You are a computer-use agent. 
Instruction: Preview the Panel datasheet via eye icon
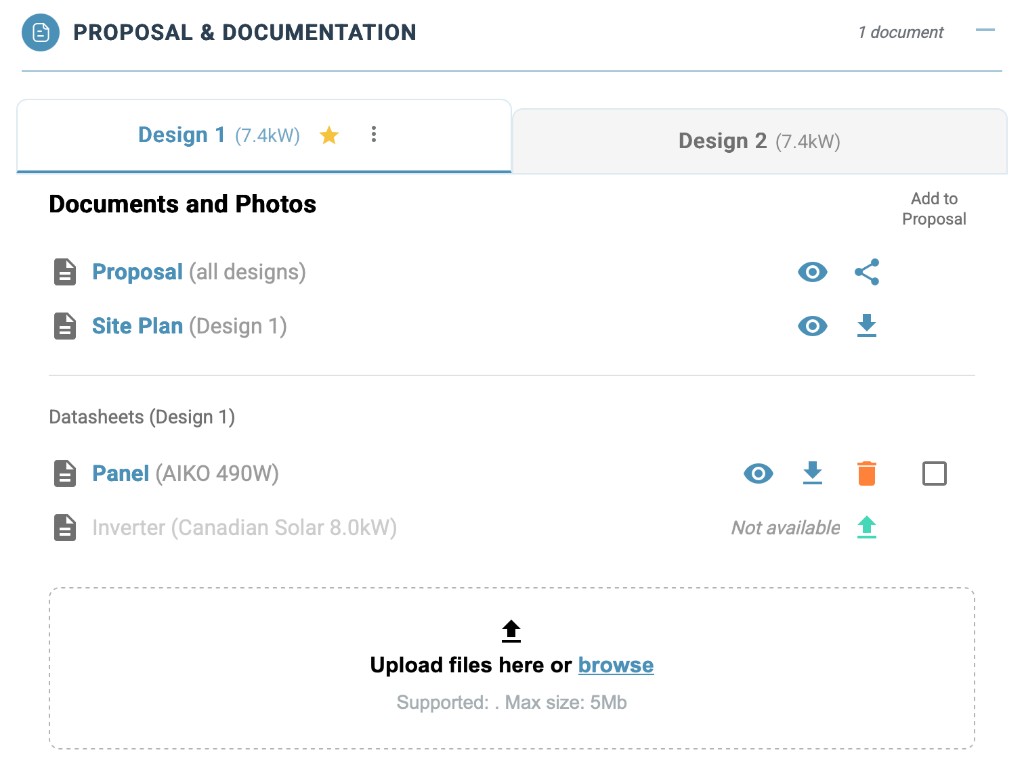coord(758,474)
